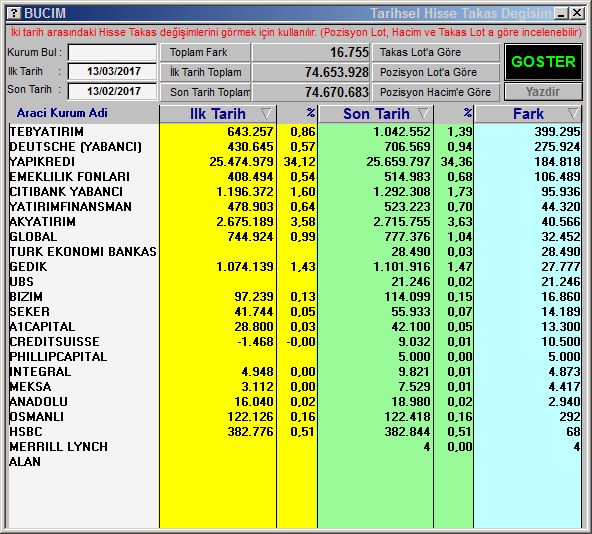Screen dimensions: 592x534
Task: Select the DEUTSCHE (YABANCI) row name
Action: coord(76,147)
